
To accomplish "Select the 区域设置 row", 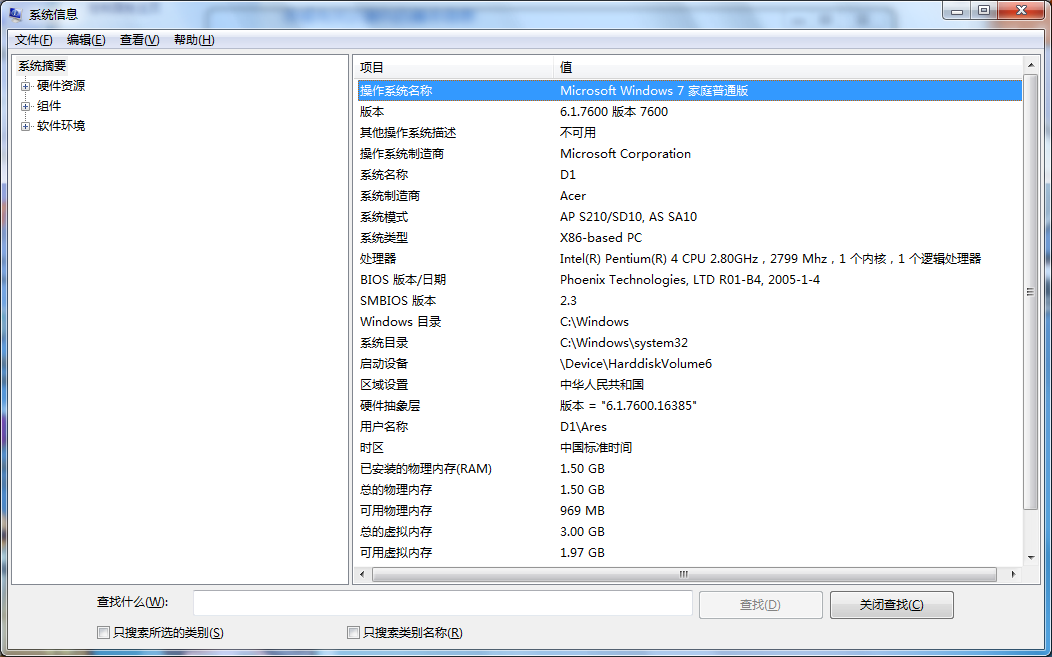I will coord(689,385).
